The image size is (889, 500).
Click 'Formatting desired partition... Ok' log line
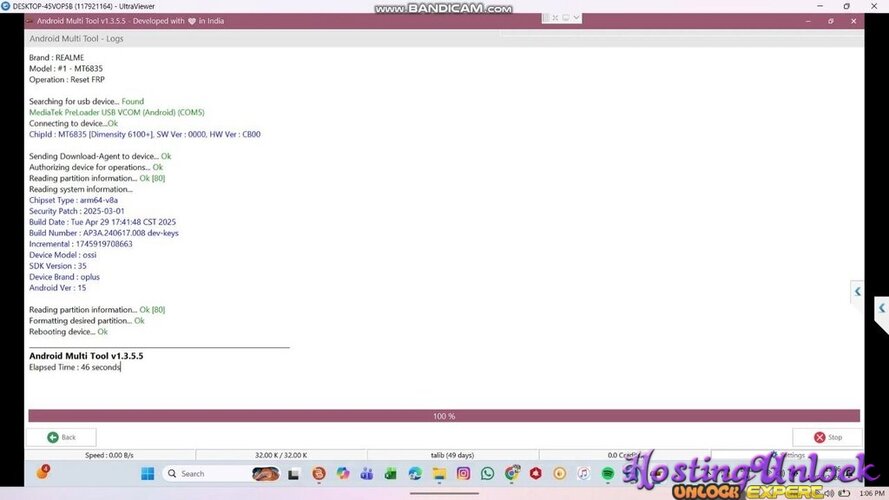87,321
